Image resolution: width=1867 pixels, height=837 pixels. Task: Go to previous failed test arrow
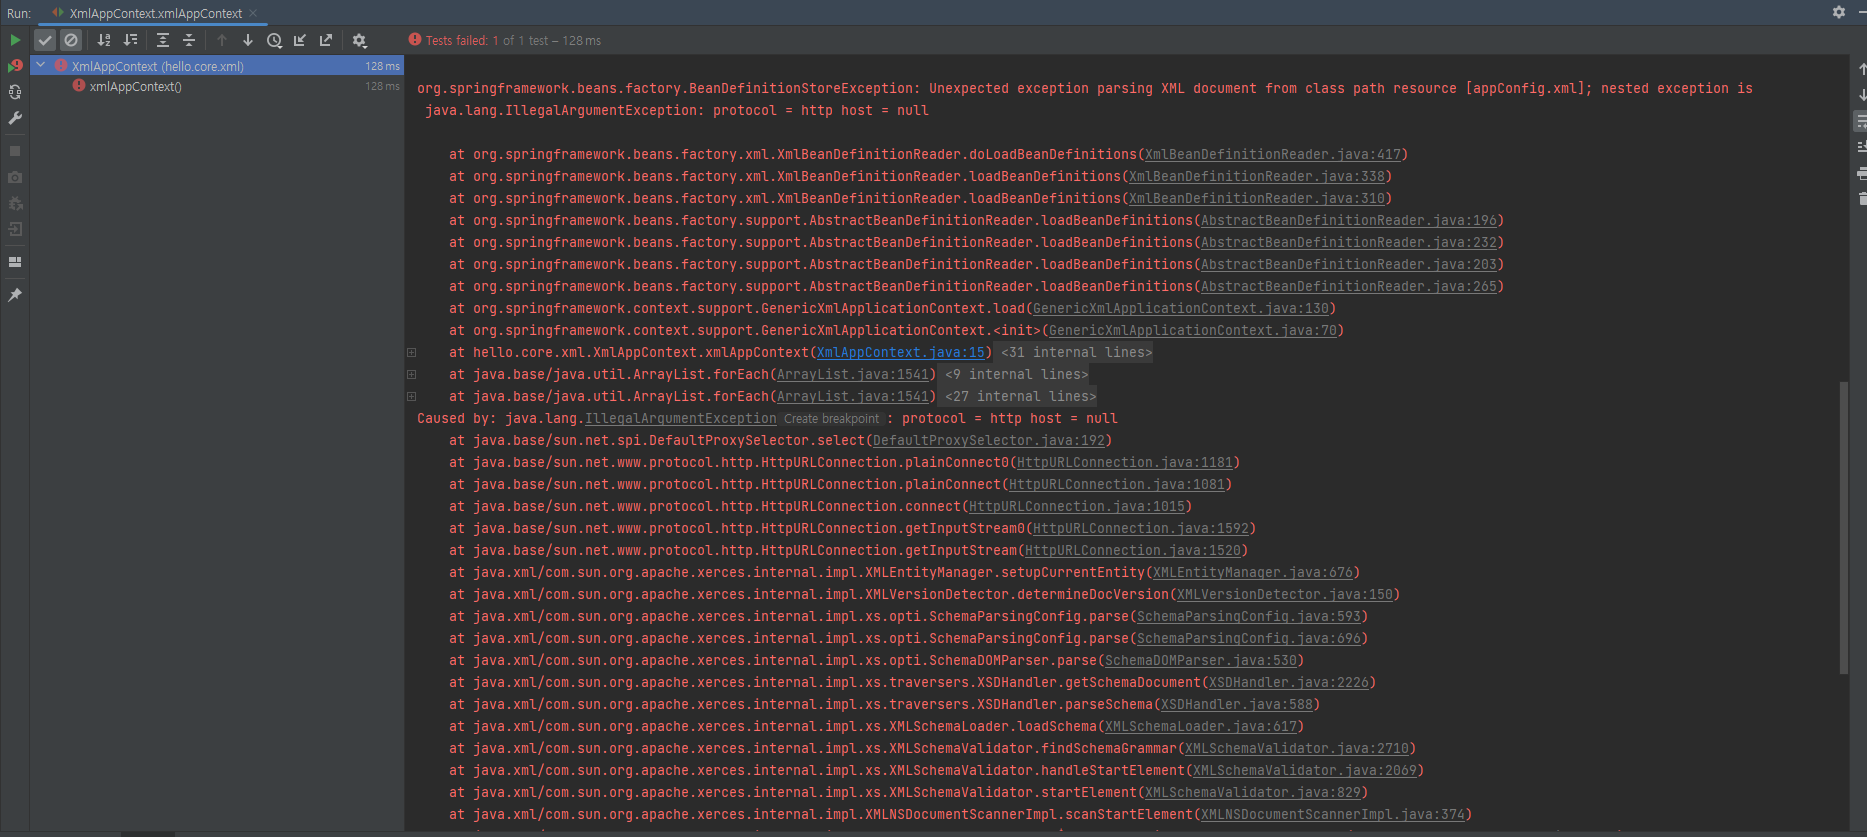222,40
